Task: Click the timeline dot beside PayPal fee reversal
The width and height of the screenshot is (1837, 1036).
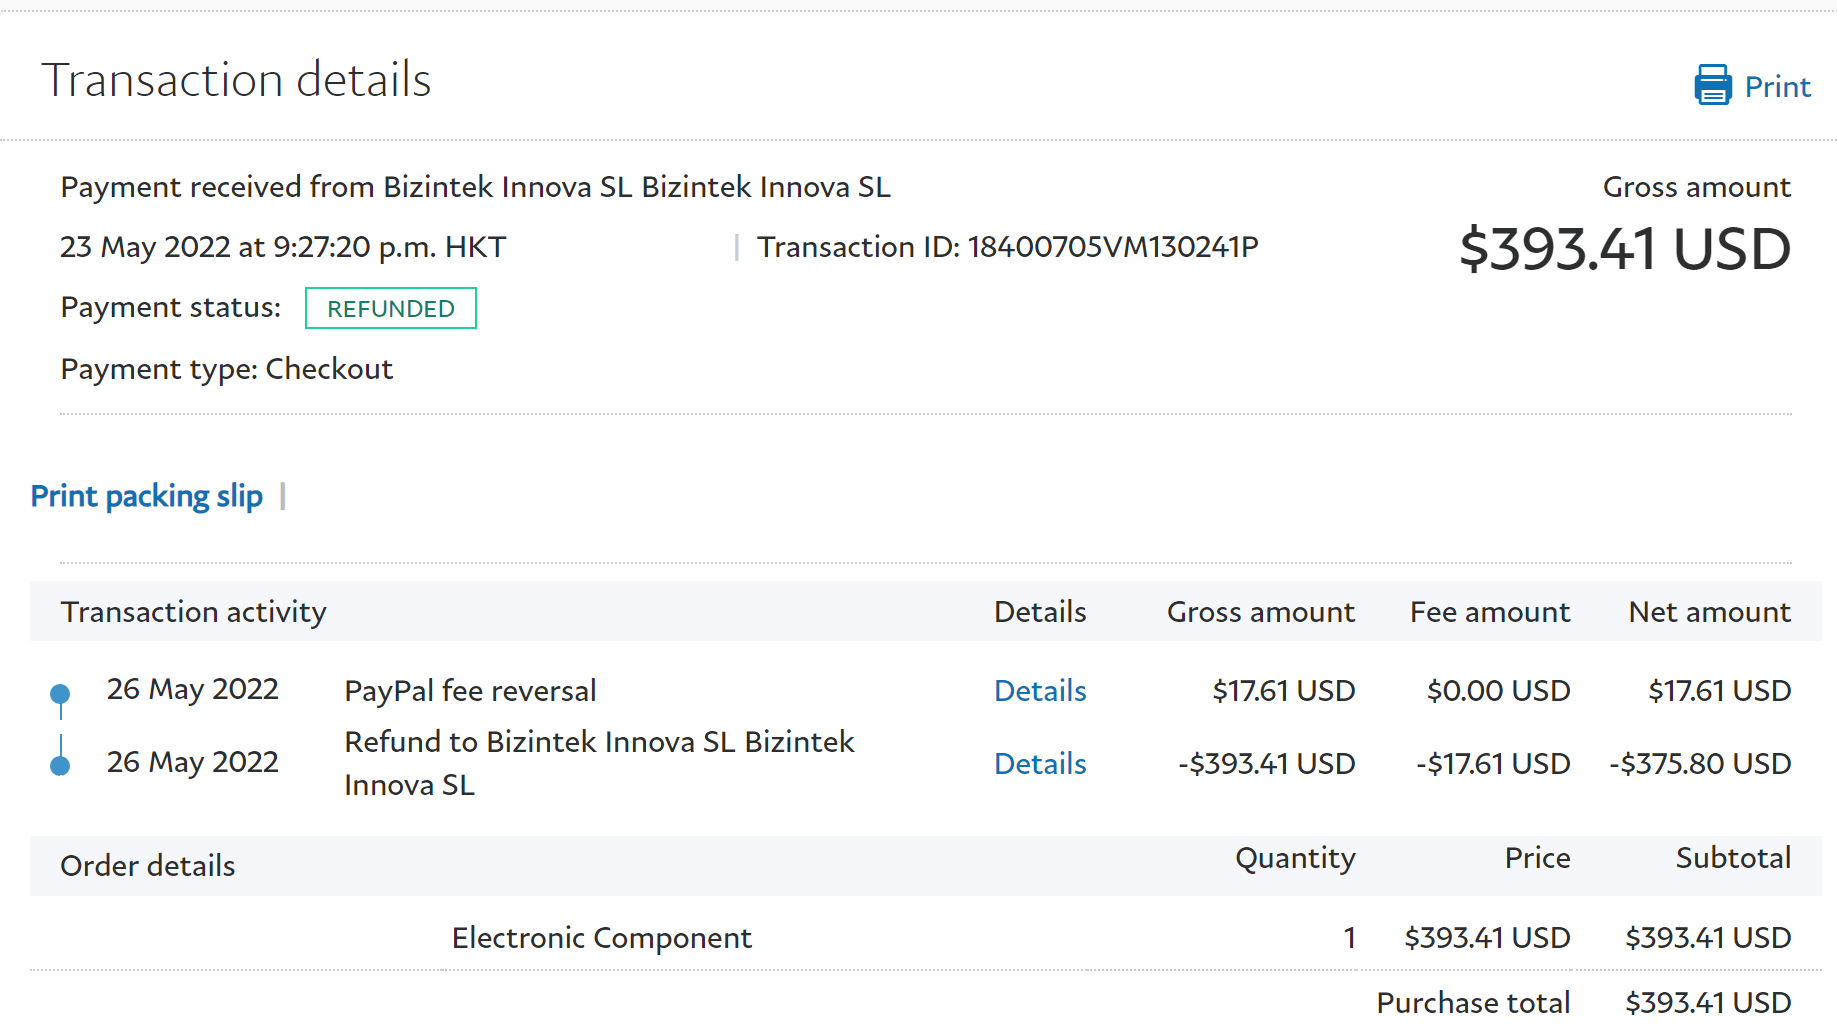Action: 60,693
